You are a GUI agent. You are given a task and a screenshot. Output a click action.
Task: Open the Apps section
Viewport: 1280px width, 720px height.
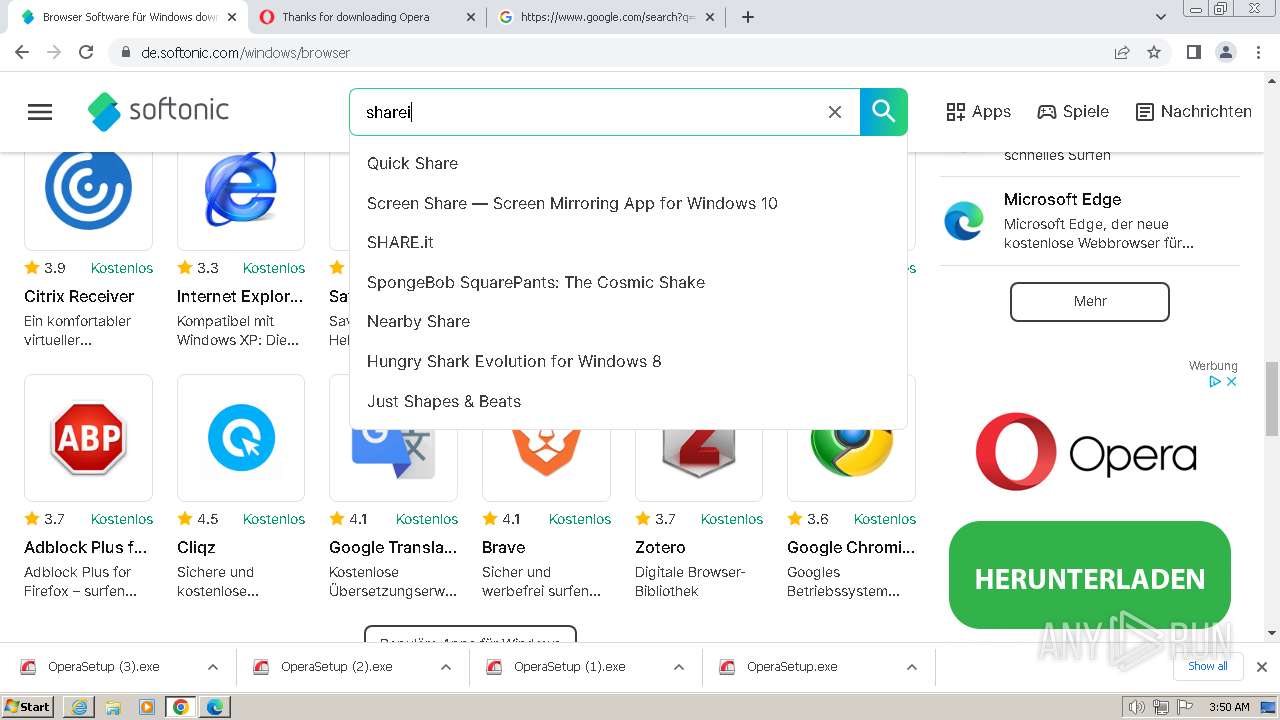pyautogui.click(x=979, y=112)
